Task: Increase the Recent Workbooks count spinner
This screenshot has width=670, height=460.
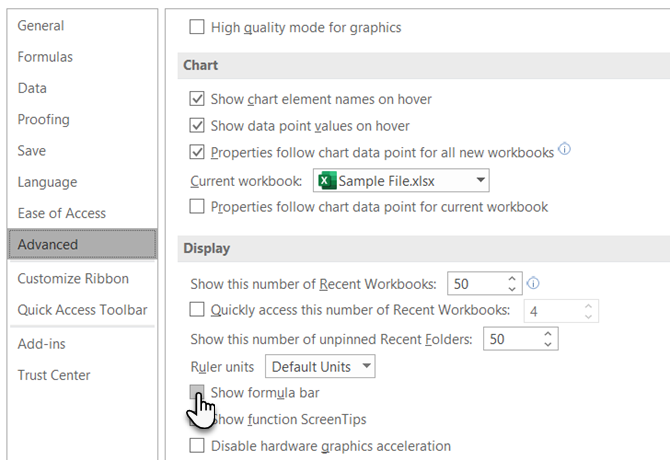Action: 513,277
